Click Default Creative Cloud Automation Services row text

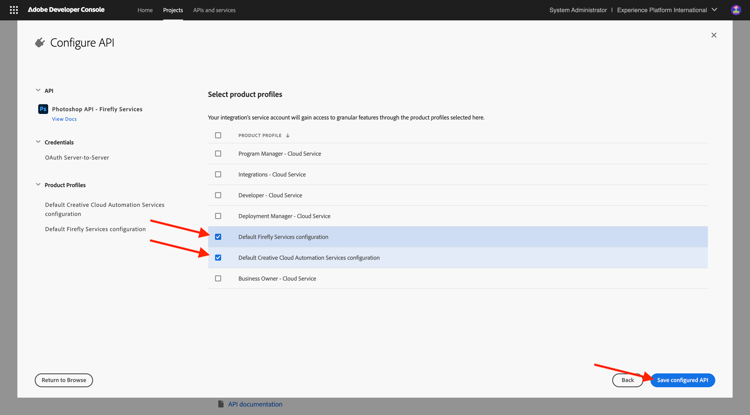click(309, 258)
